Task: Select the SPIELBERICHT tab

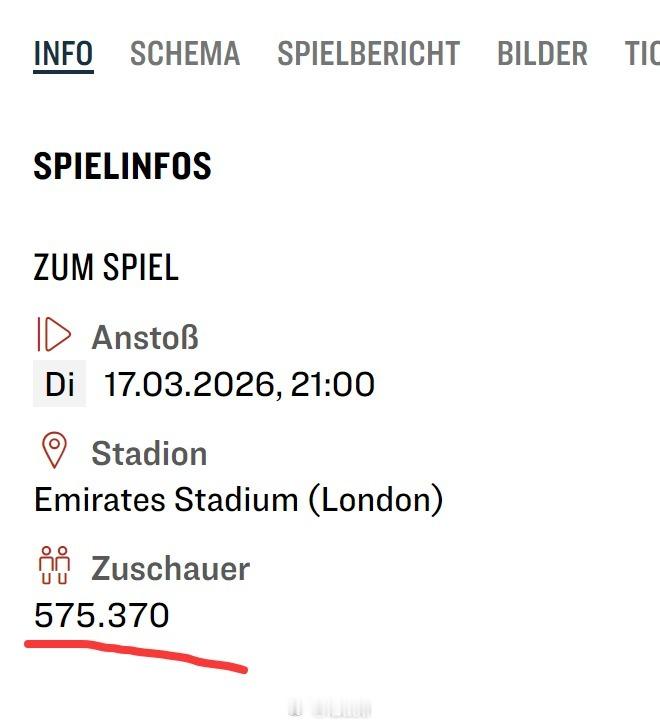Action: (368, 53)
